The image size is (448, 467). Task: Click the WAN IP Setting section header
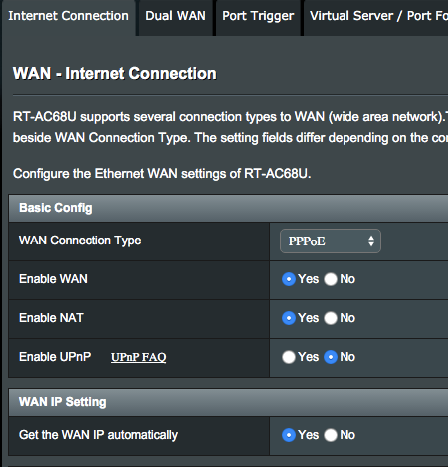tap(228, 402)
